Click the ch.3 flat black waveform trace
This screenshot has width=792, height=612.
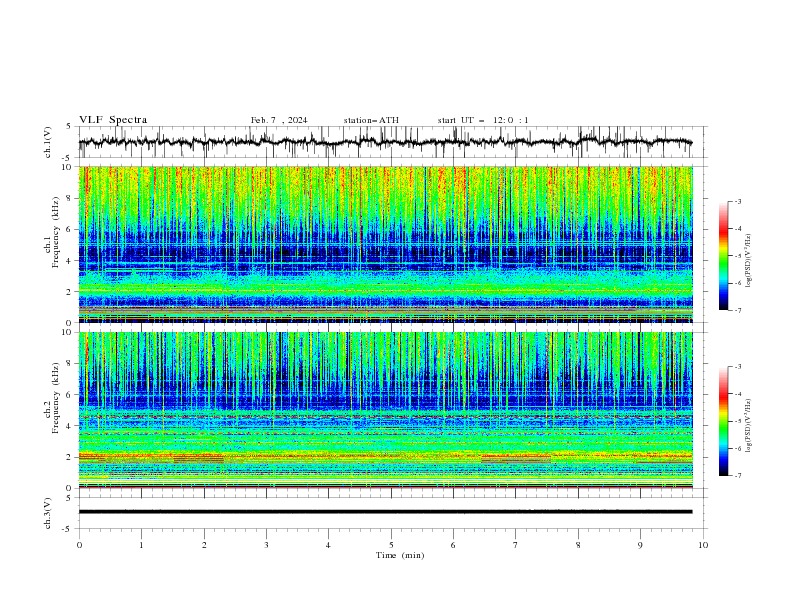[x=385, y=512]
